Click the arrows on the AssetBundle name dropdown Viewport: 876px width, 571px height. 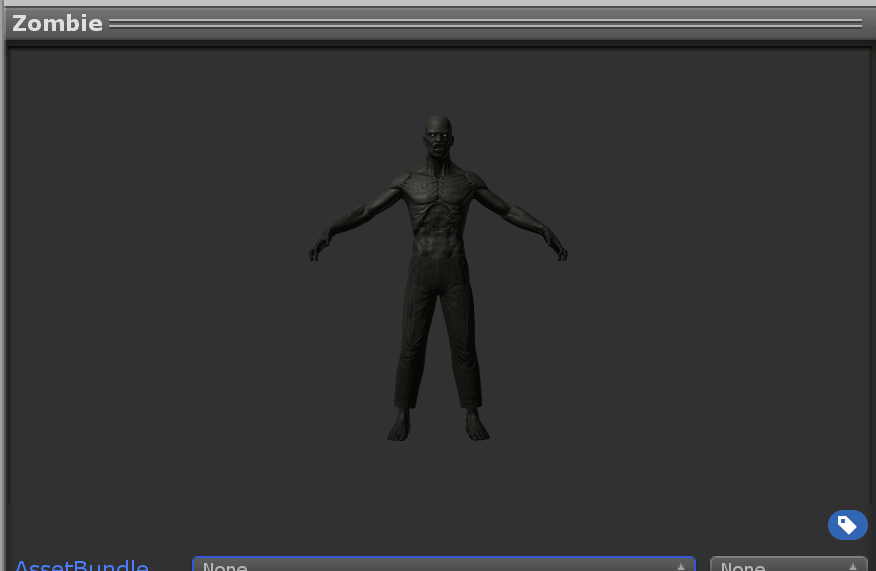pos(681,566)
